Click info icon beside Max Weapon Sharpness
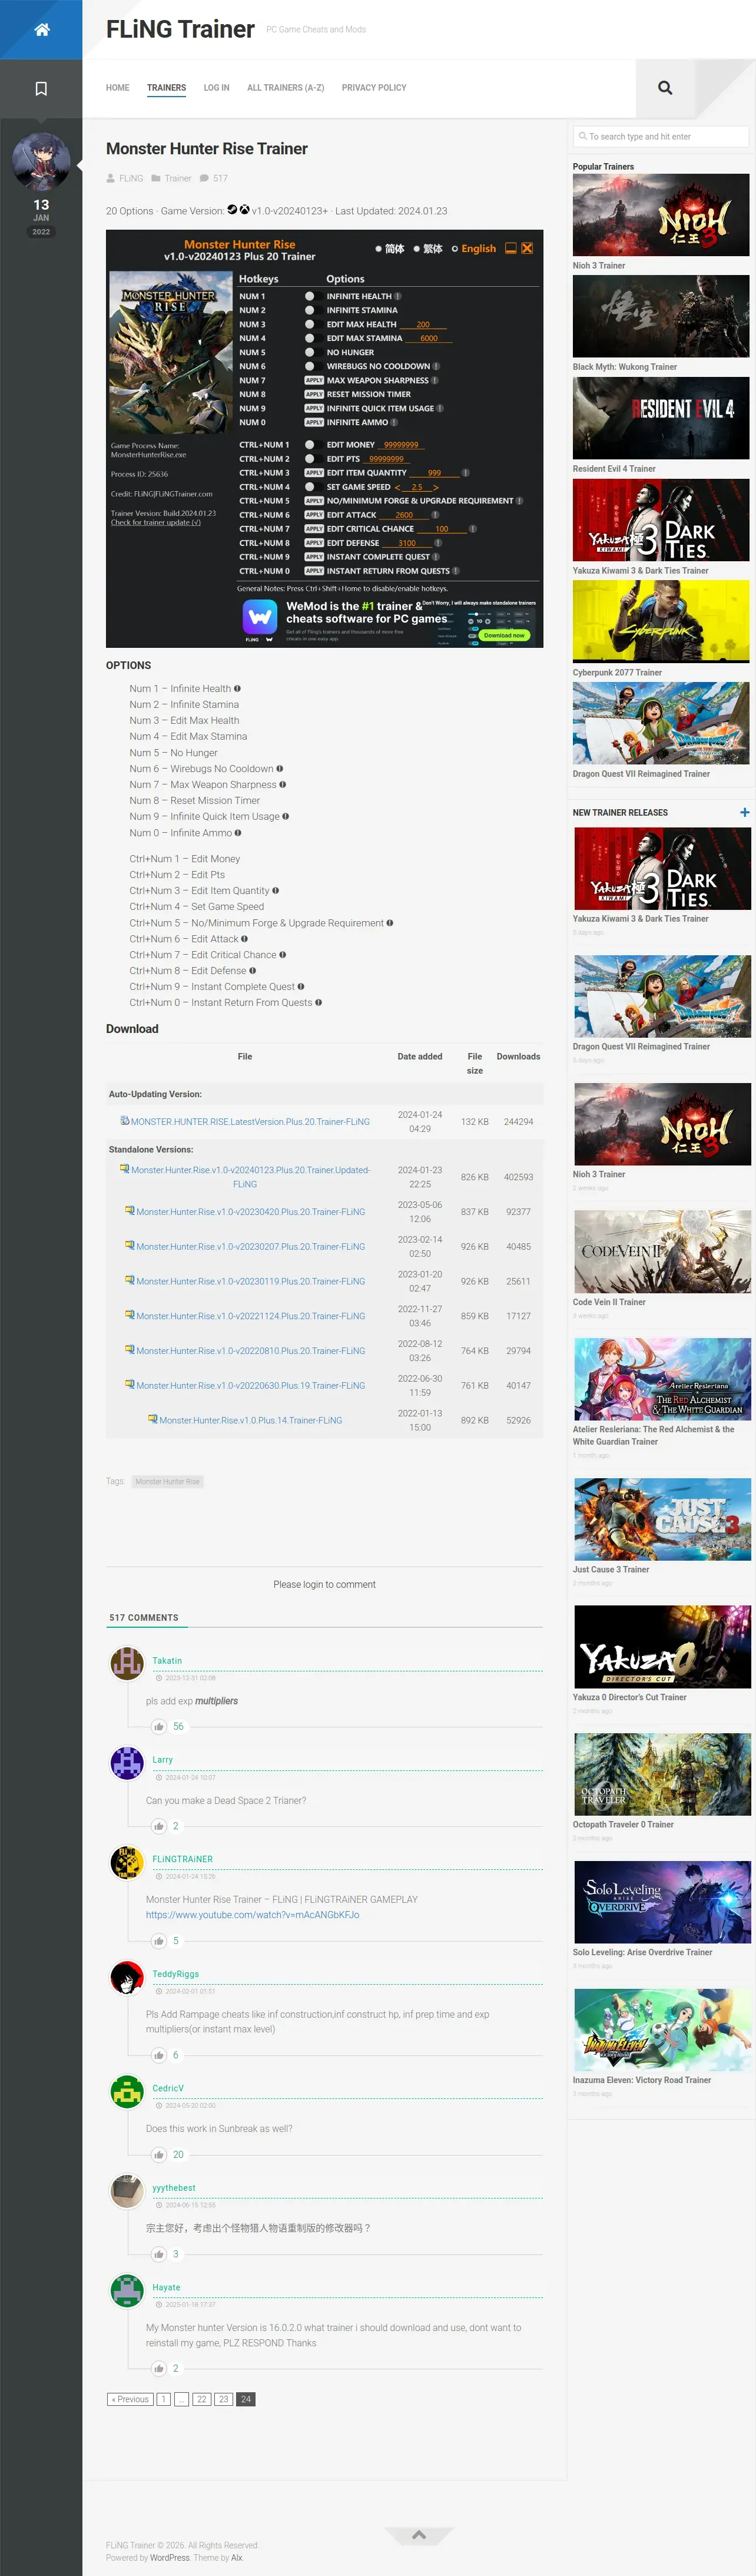756x2576 pixels. [283, 785]
